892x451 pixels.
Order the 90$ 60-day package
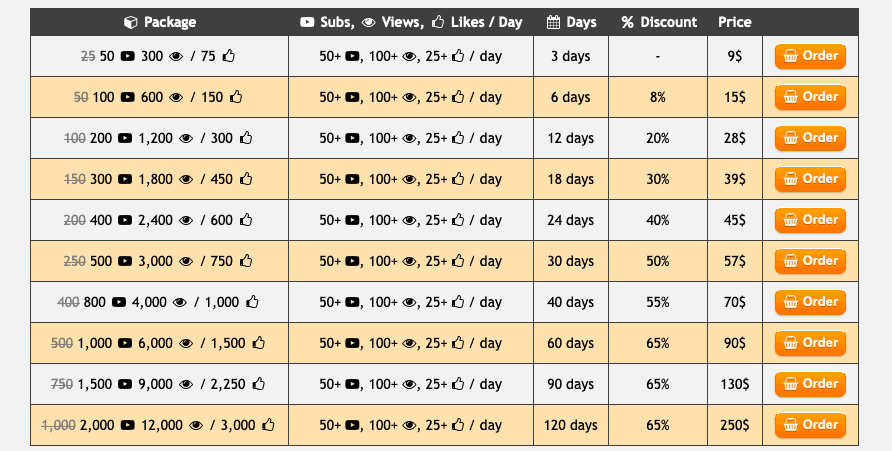810,343
